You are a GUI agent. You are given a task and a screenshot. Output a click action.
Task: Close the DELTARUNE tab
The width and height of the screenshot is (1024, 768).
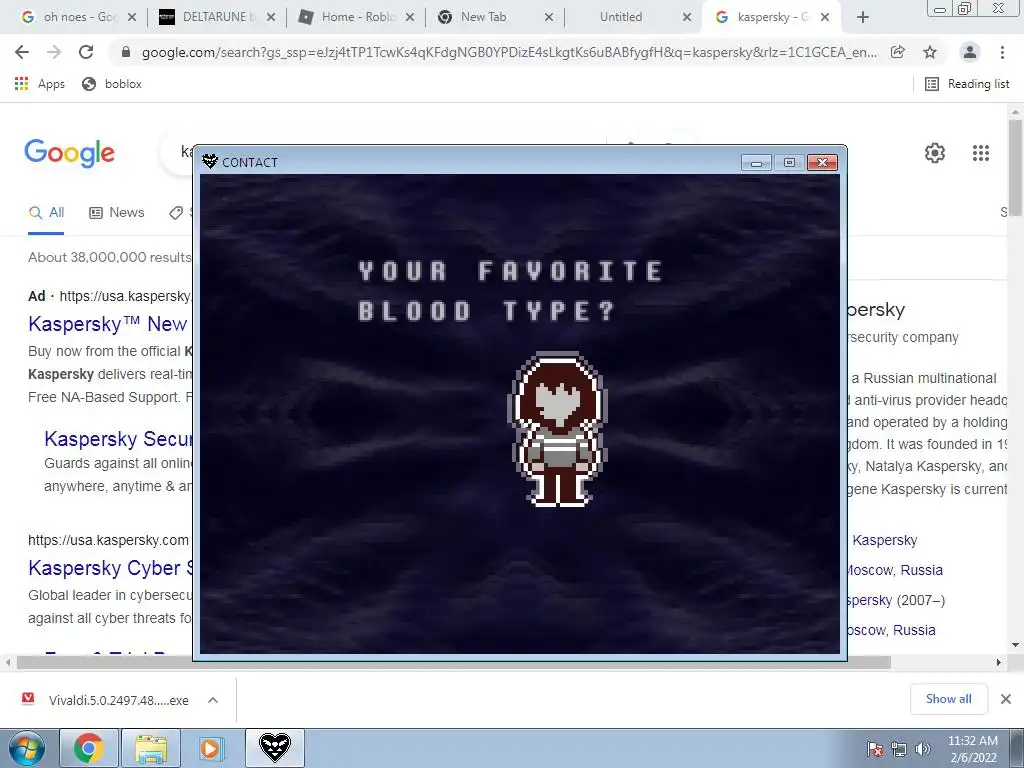(x=271, y=18)
